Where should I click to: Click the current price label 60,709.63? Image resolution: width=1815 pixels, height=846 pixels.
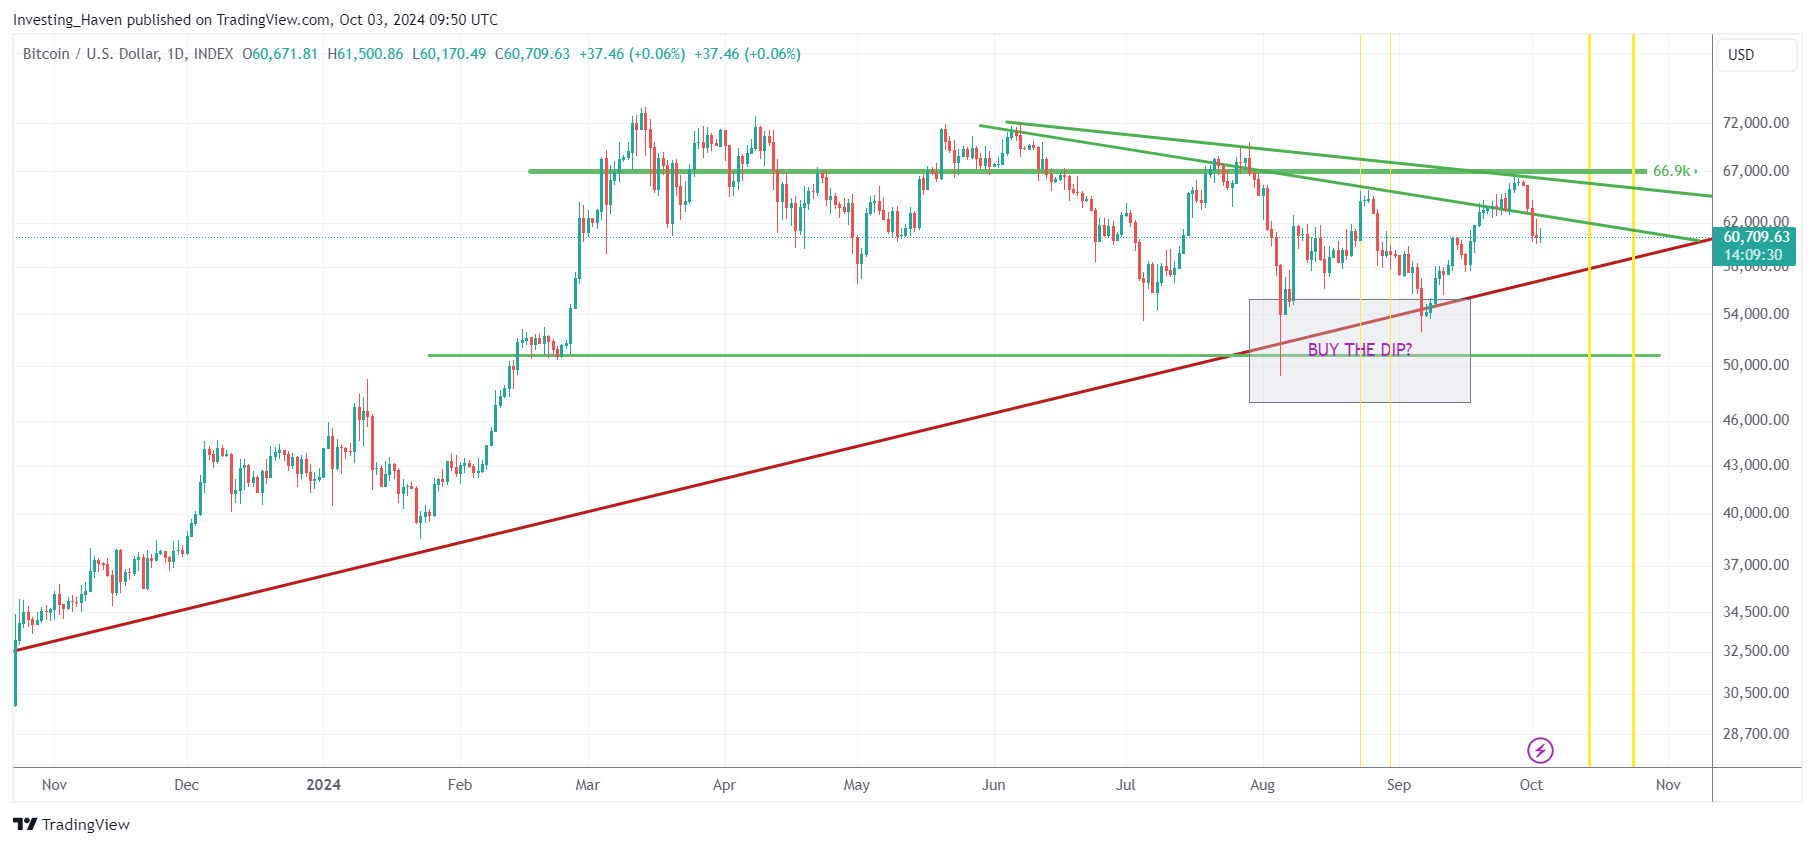[1756, 237]
